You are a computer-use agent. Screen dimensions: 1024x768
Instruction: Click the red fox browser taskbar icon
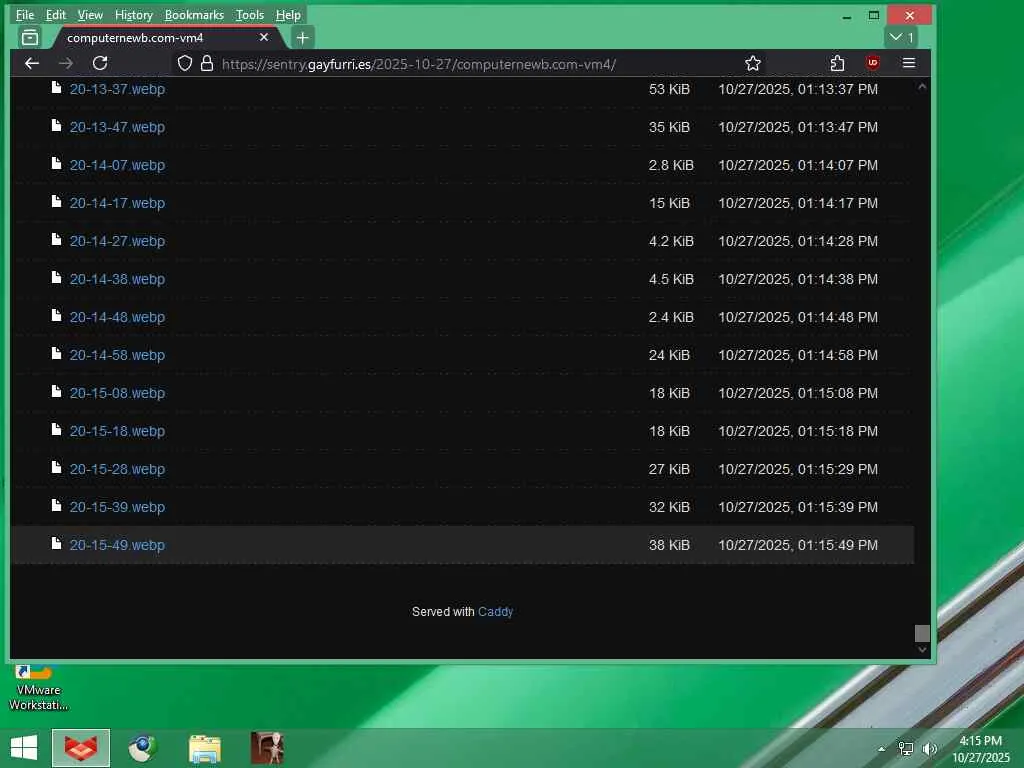point(81,748)
